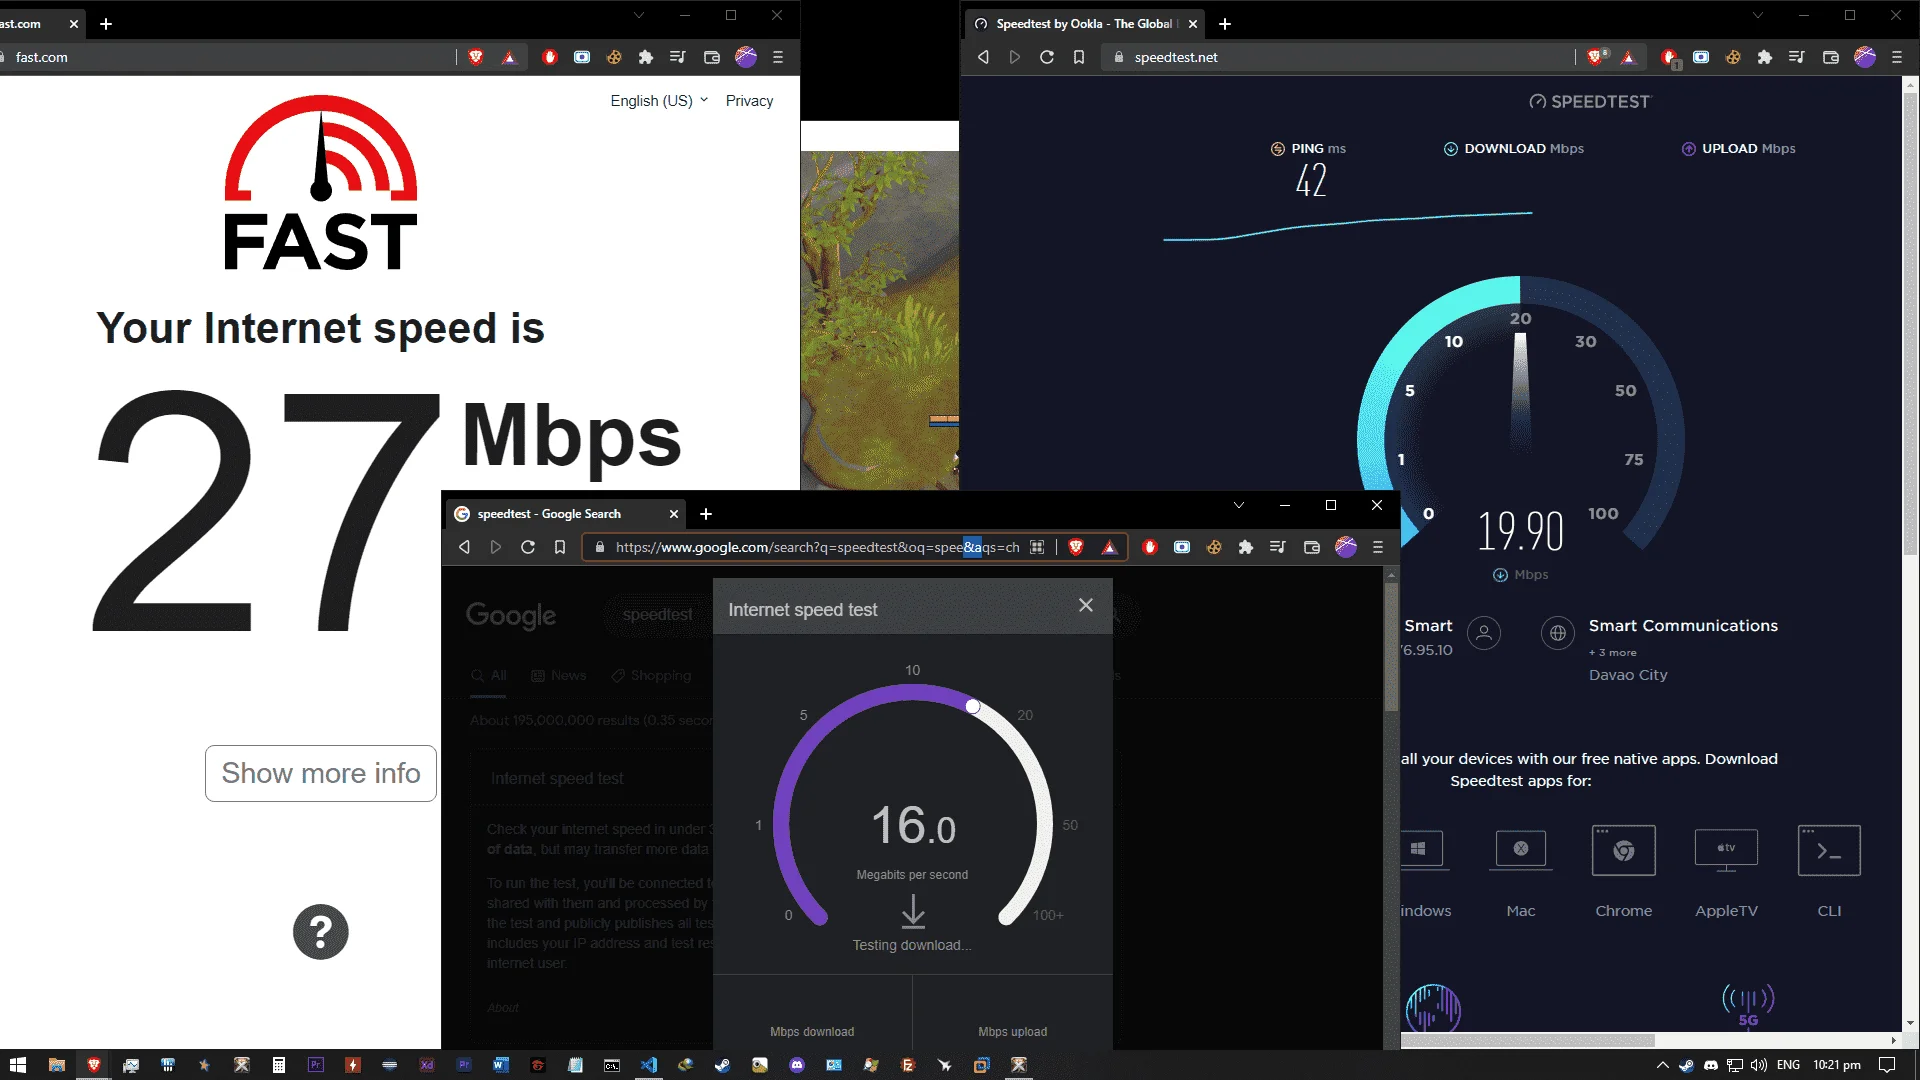The image size is (1920, 1080).
Task: Open a new tab in the Google window
Action: coord(706,514)
